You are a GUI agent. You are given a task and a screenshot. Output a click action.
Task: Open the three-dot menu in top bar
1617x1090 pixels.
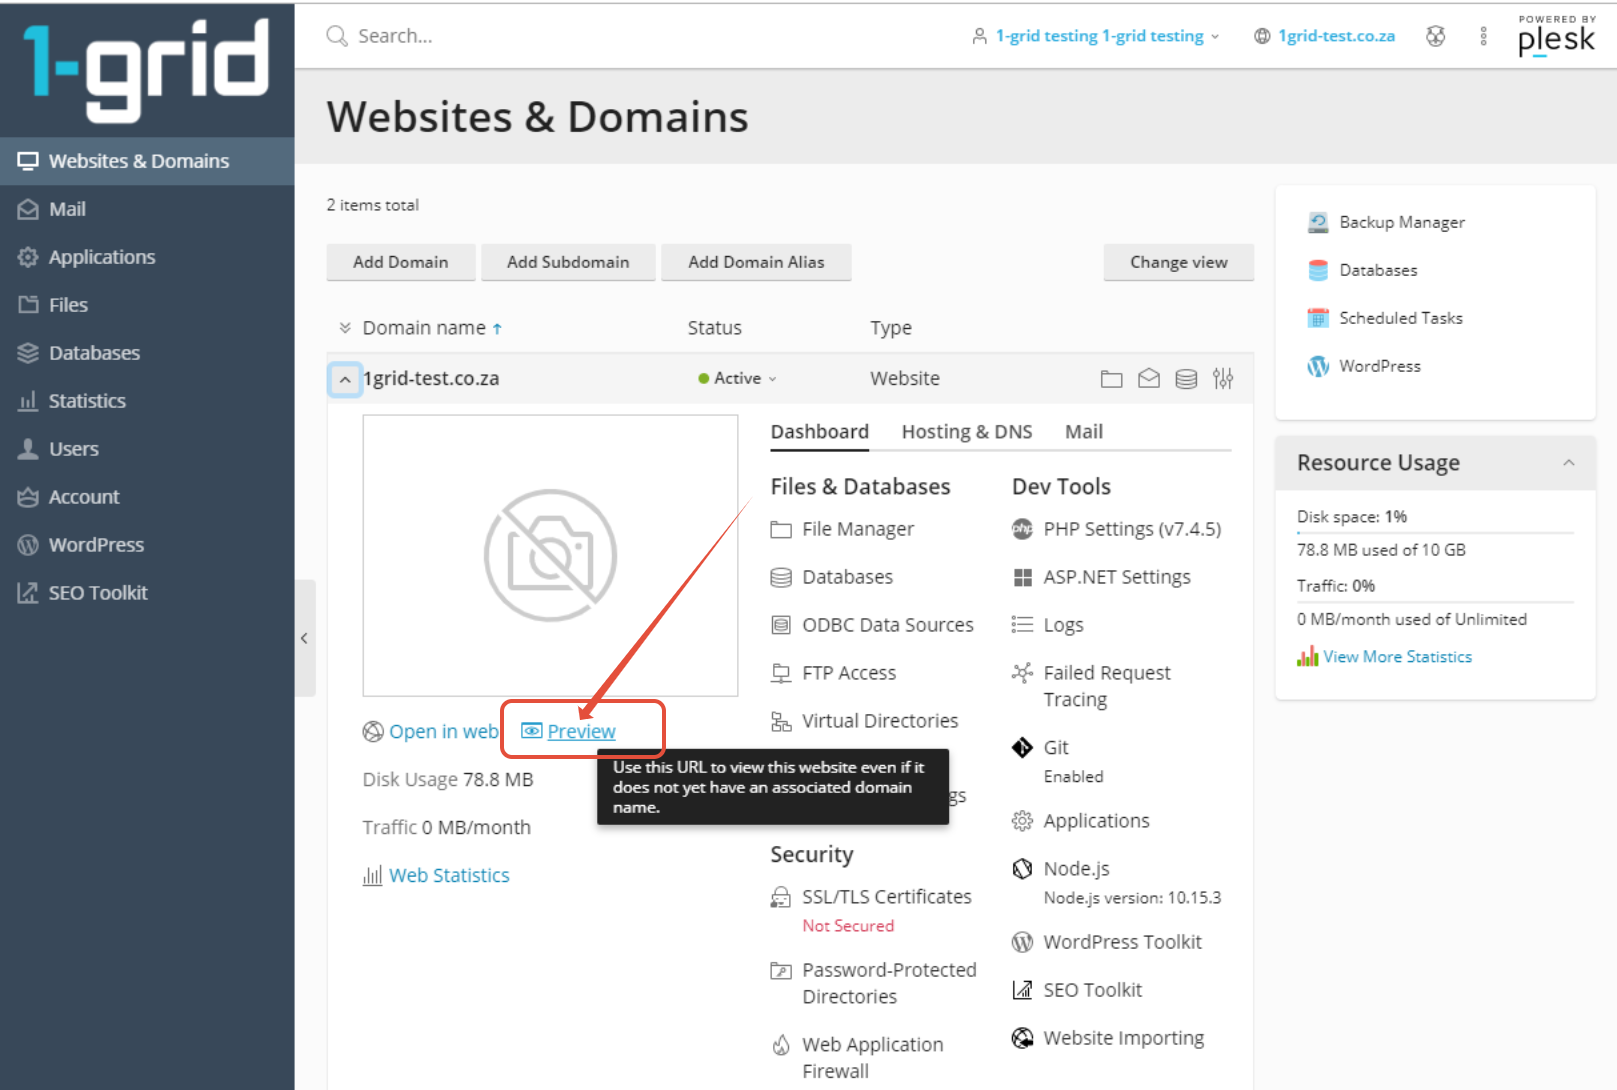1483,36
